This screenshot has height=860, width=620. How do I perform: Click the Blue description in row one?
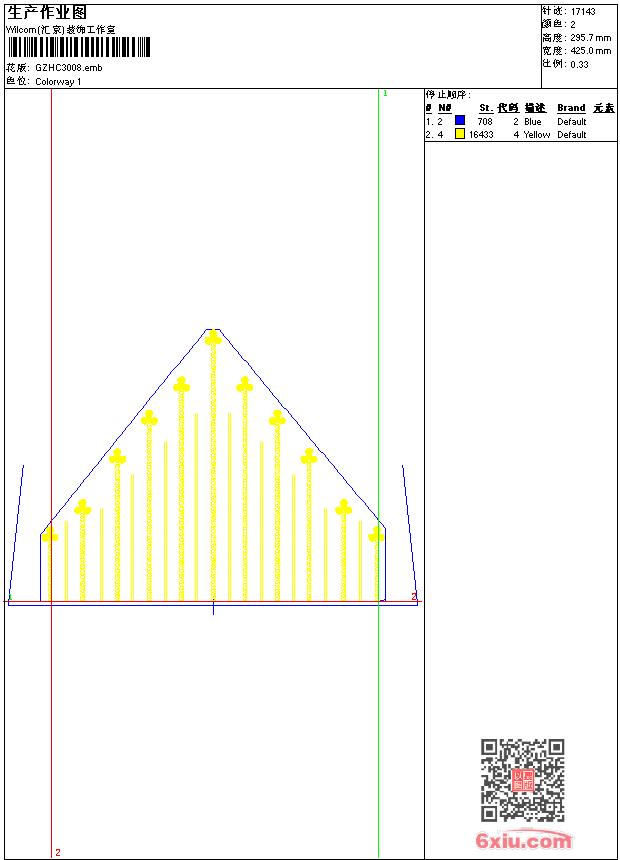pyautogui.click(x=533, y=121)
